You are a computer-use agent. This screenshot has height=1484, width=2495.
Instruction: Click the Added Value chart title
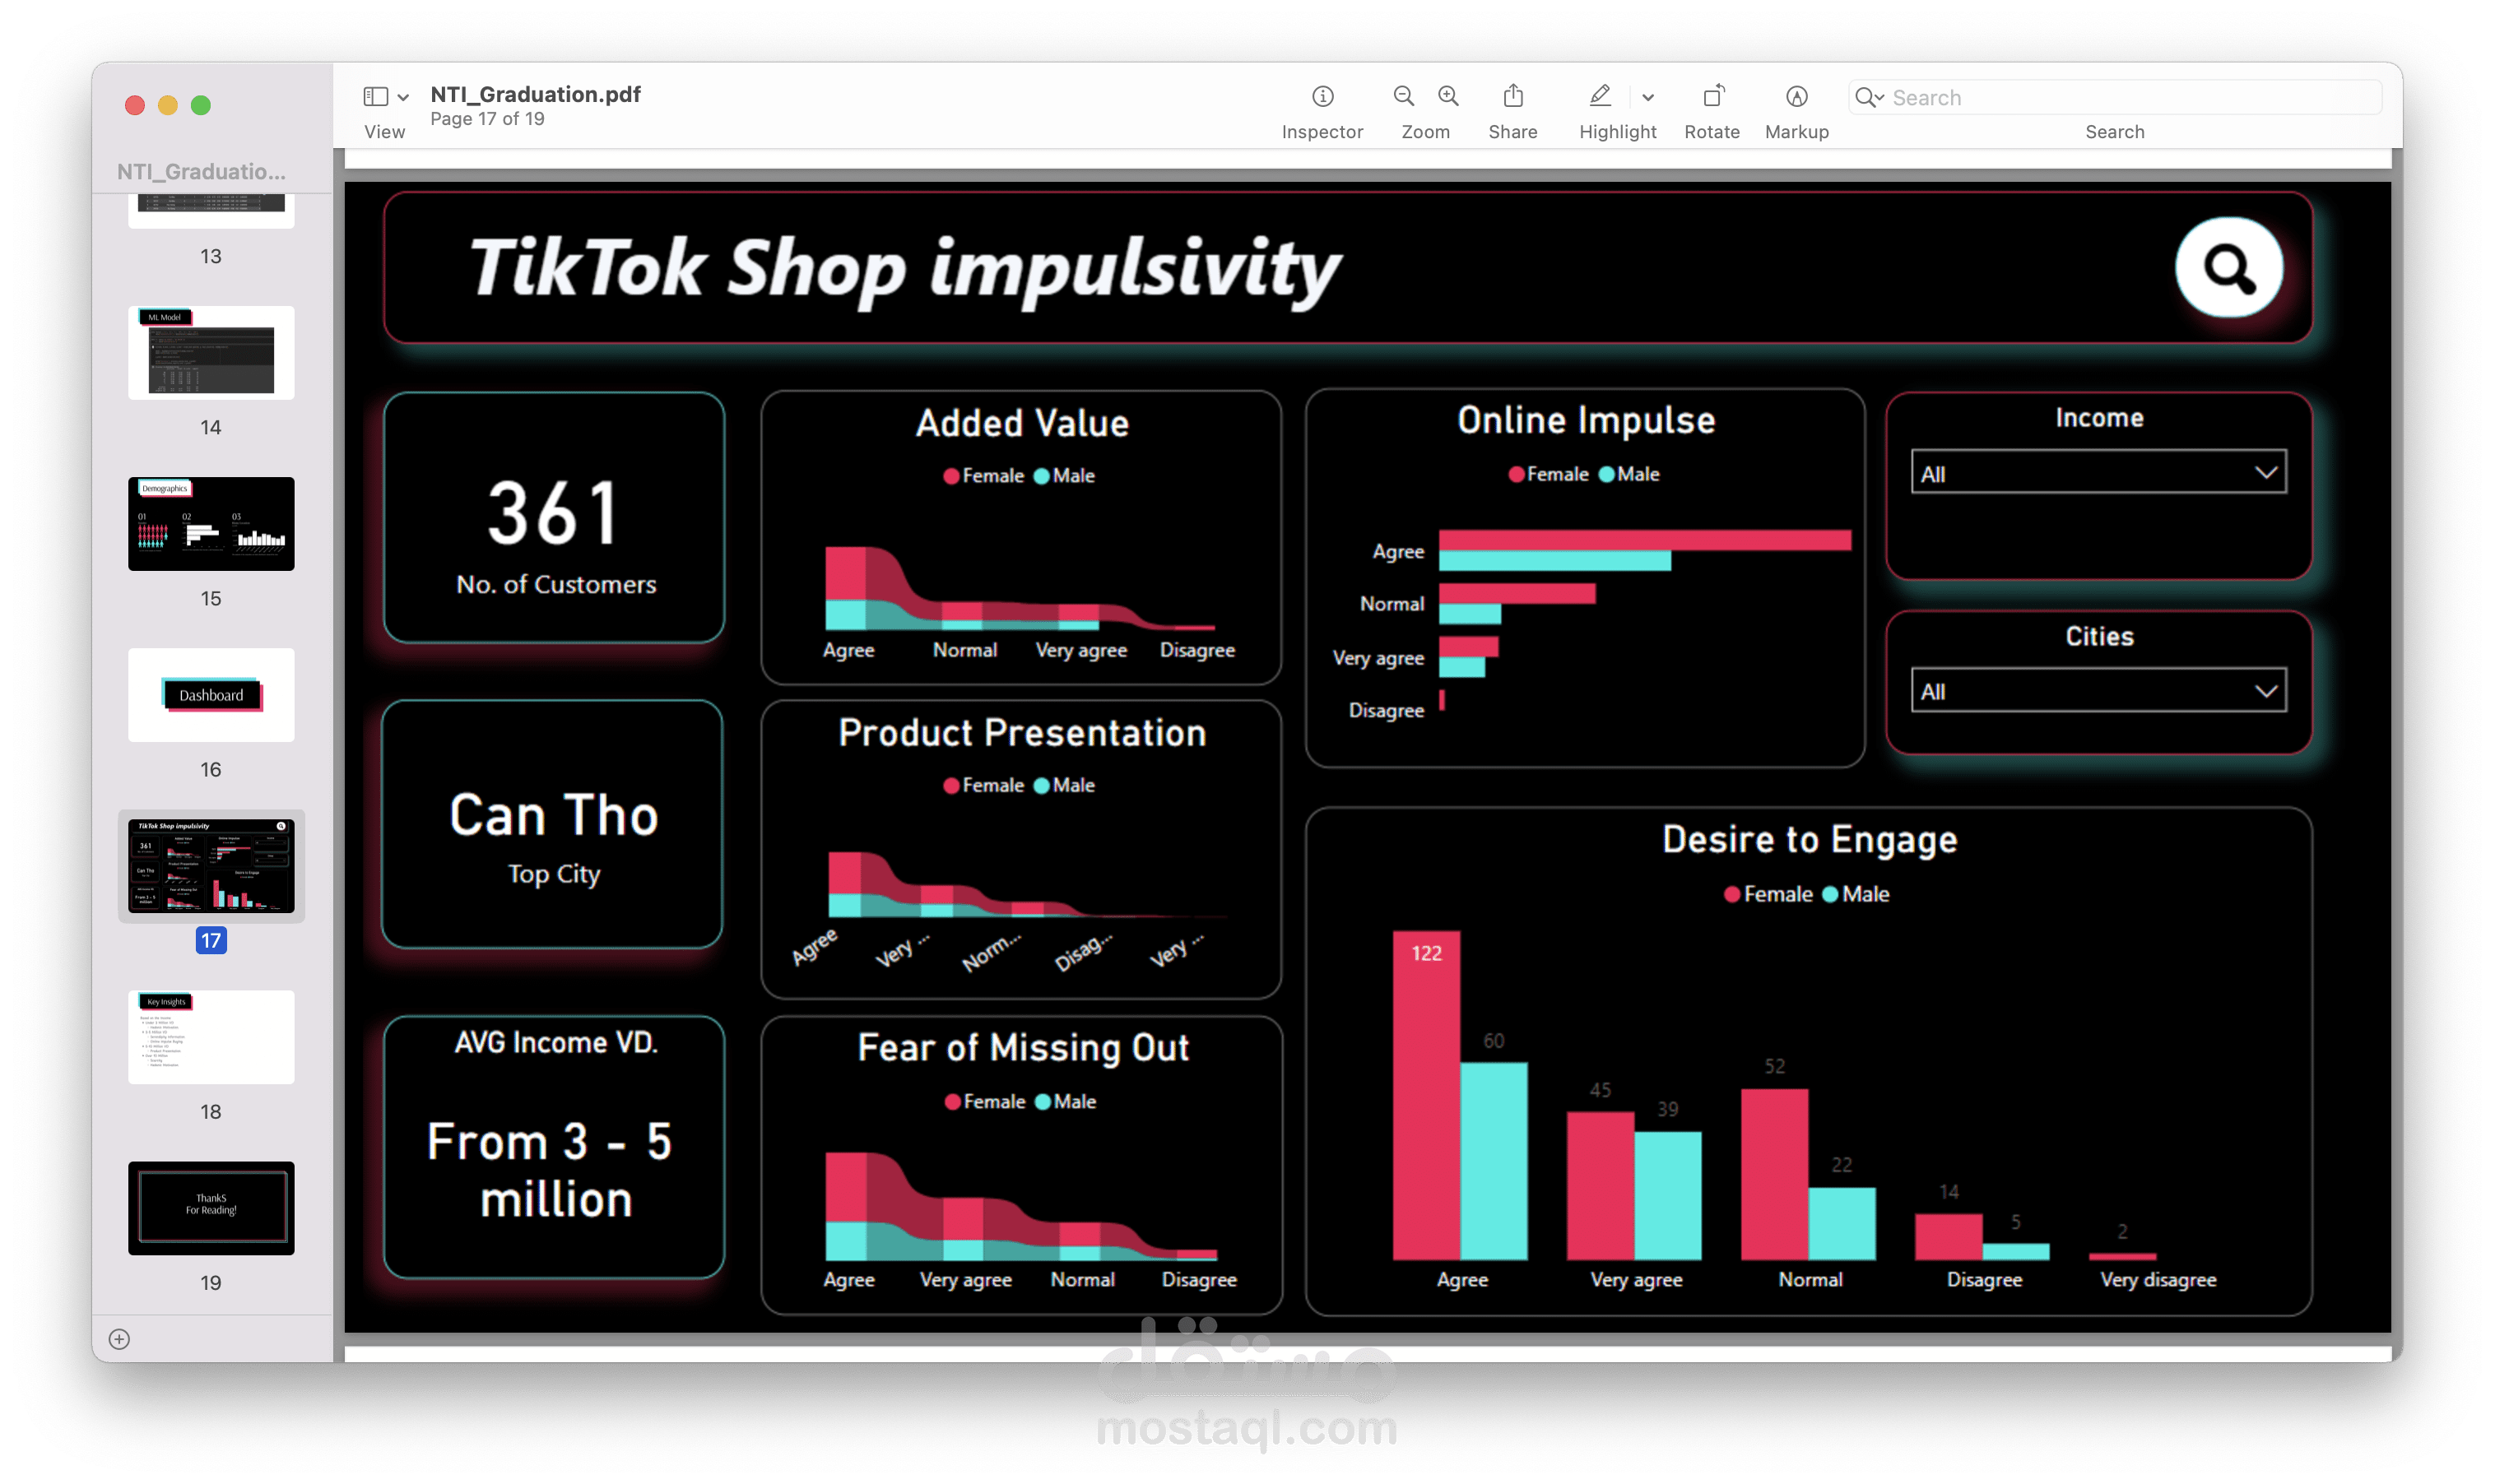click(1022, 423)
